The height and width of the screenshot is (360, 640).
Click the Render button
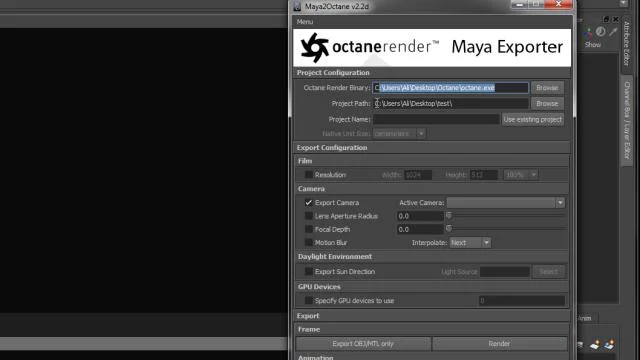coord(499,344)
